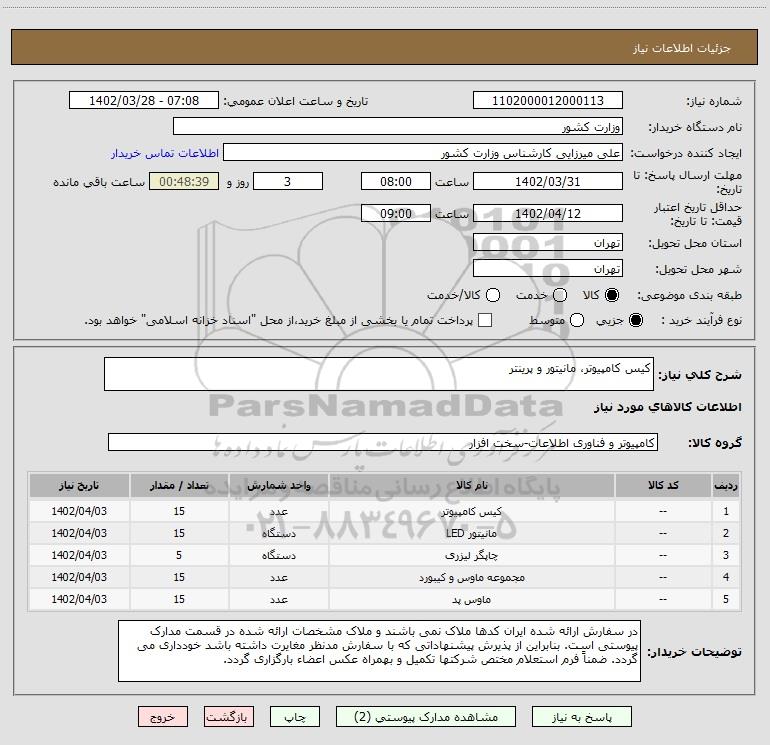Click the تاریخ نیاز column header
The image size is (770, 745).
(x=79, y=485)
